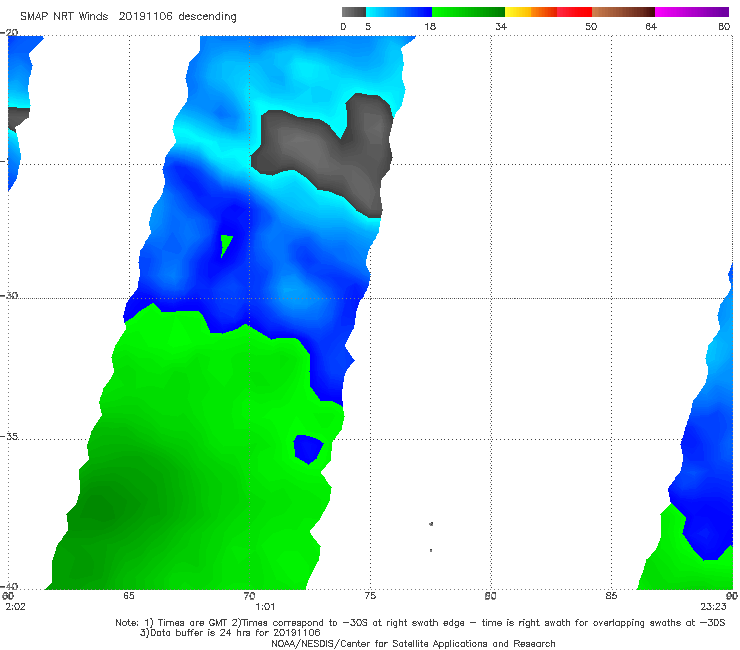740x650 pixels.
Task: Click the latitude label '-40' on the left axis
Action: (x=9, y=586)
